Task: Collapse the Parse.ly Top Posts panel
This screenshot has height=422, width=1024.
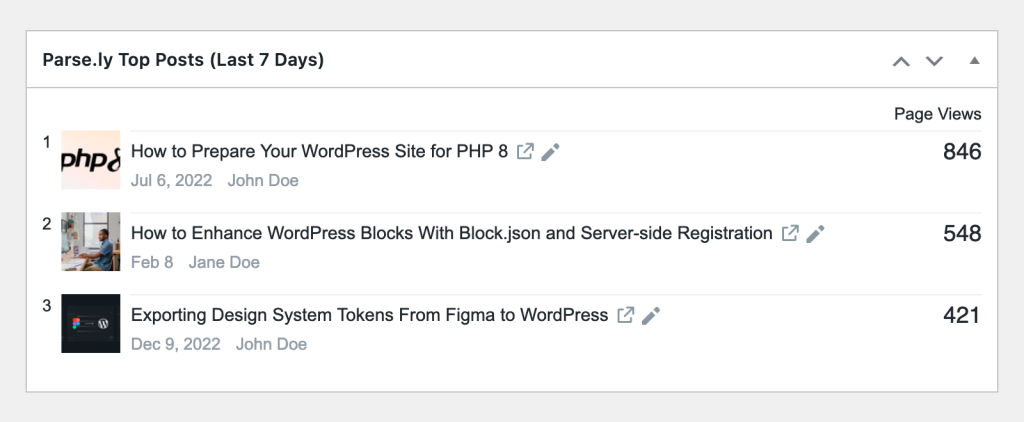Action: click(x=974, y=61)
